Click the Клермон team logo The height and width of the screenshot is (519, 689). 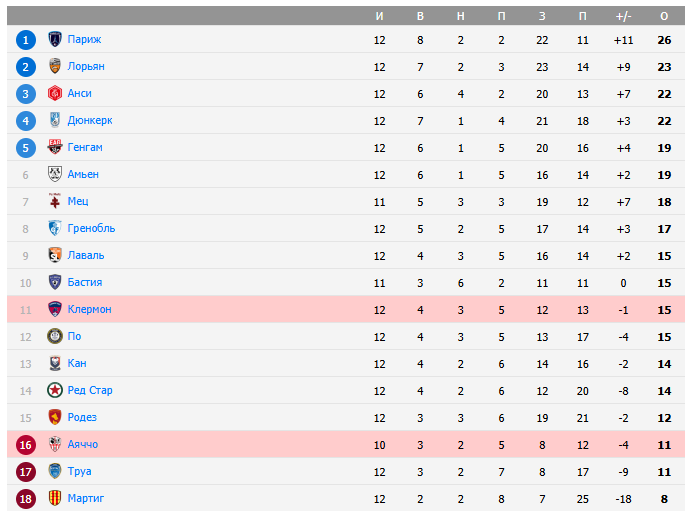[x=55, y=309]
